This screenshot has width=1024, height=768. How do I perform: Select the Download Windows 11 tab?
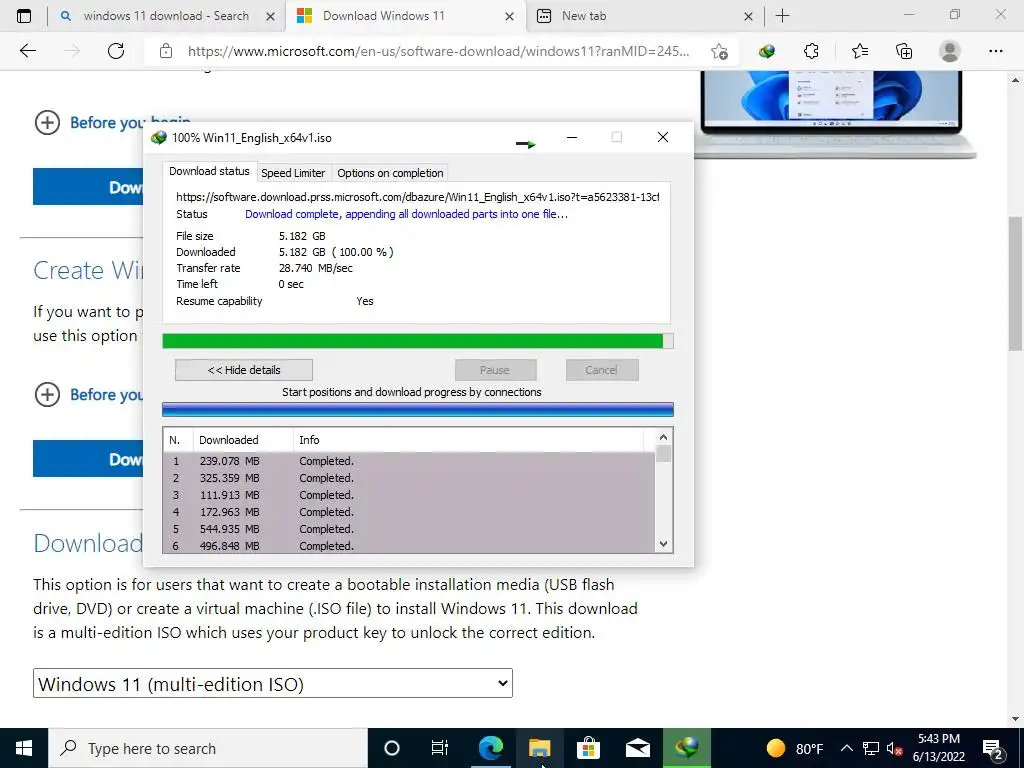pyautogui.click(x=405, y=16)
